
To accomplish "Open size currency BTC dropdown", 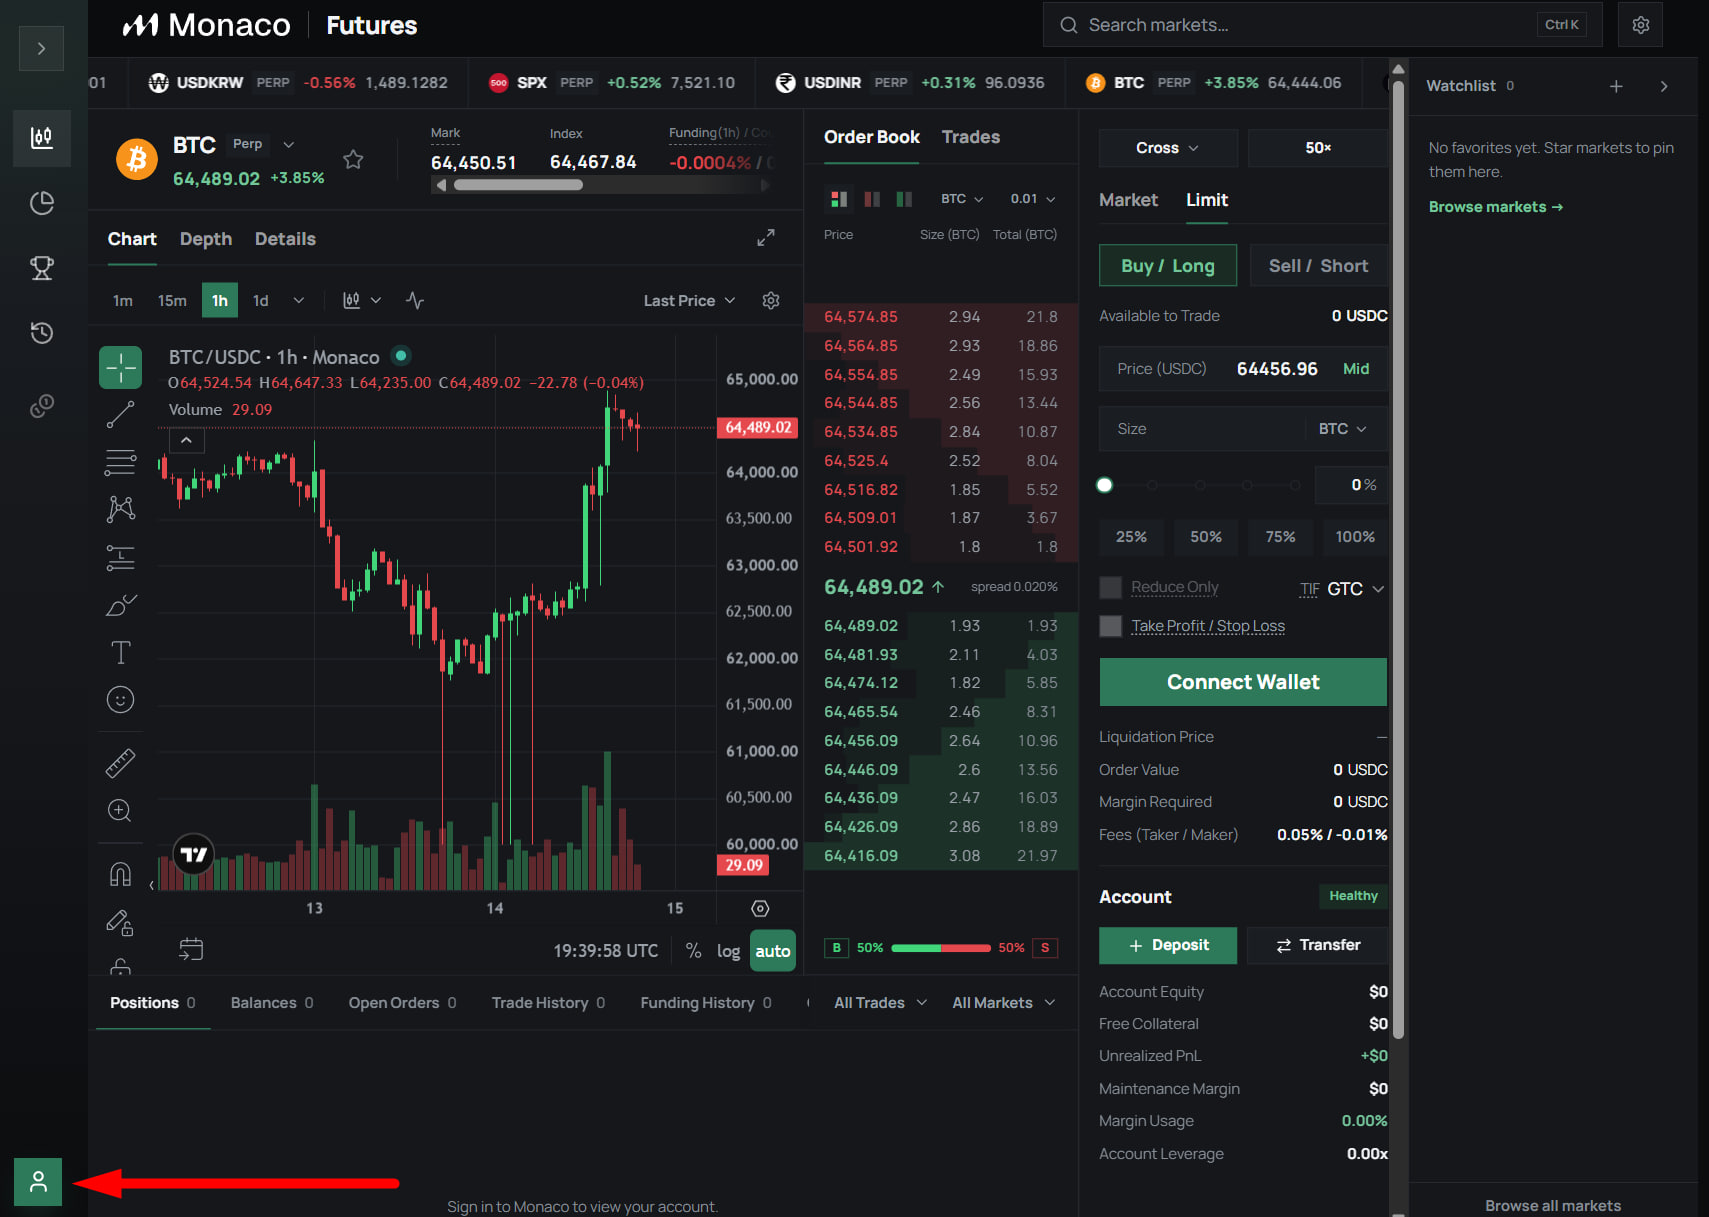I will click(x=1342, y=429).
